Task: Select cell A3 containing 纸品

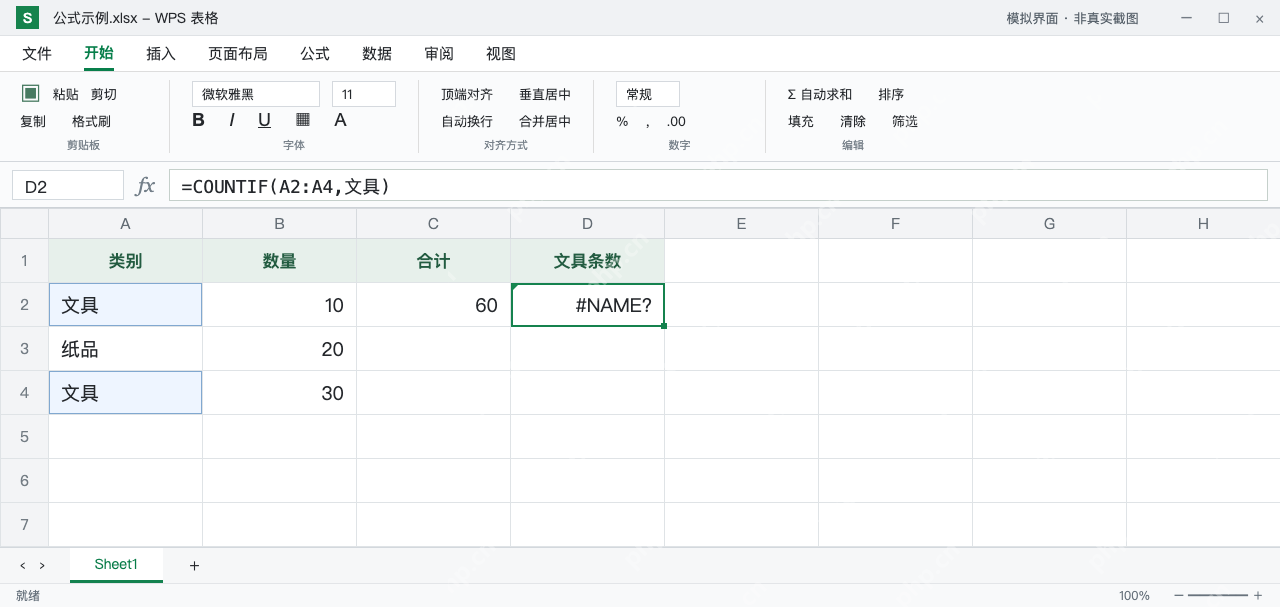Action: (x=126, y=349)
